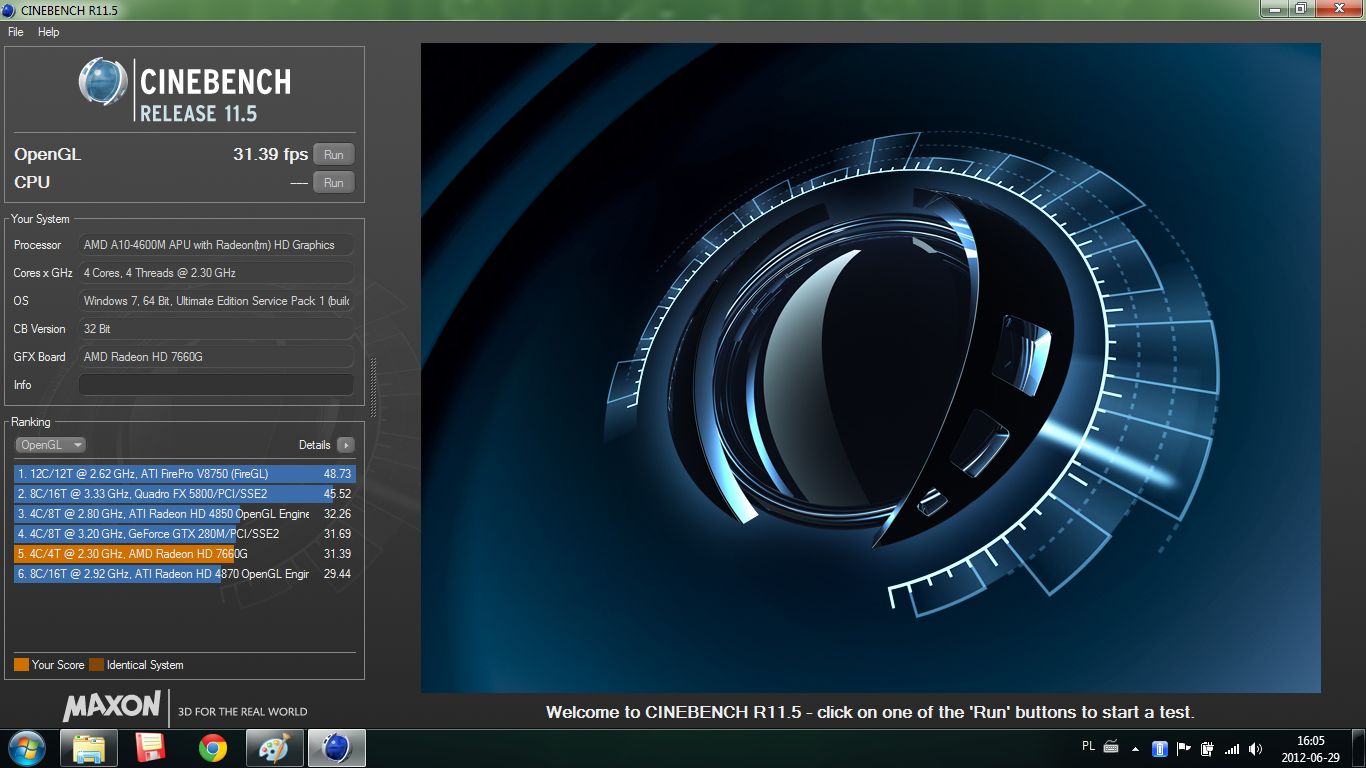This screenshot has height=768, width=1366.
Task: Open the Action Center flag icon
Action: tap(1184, 748)
